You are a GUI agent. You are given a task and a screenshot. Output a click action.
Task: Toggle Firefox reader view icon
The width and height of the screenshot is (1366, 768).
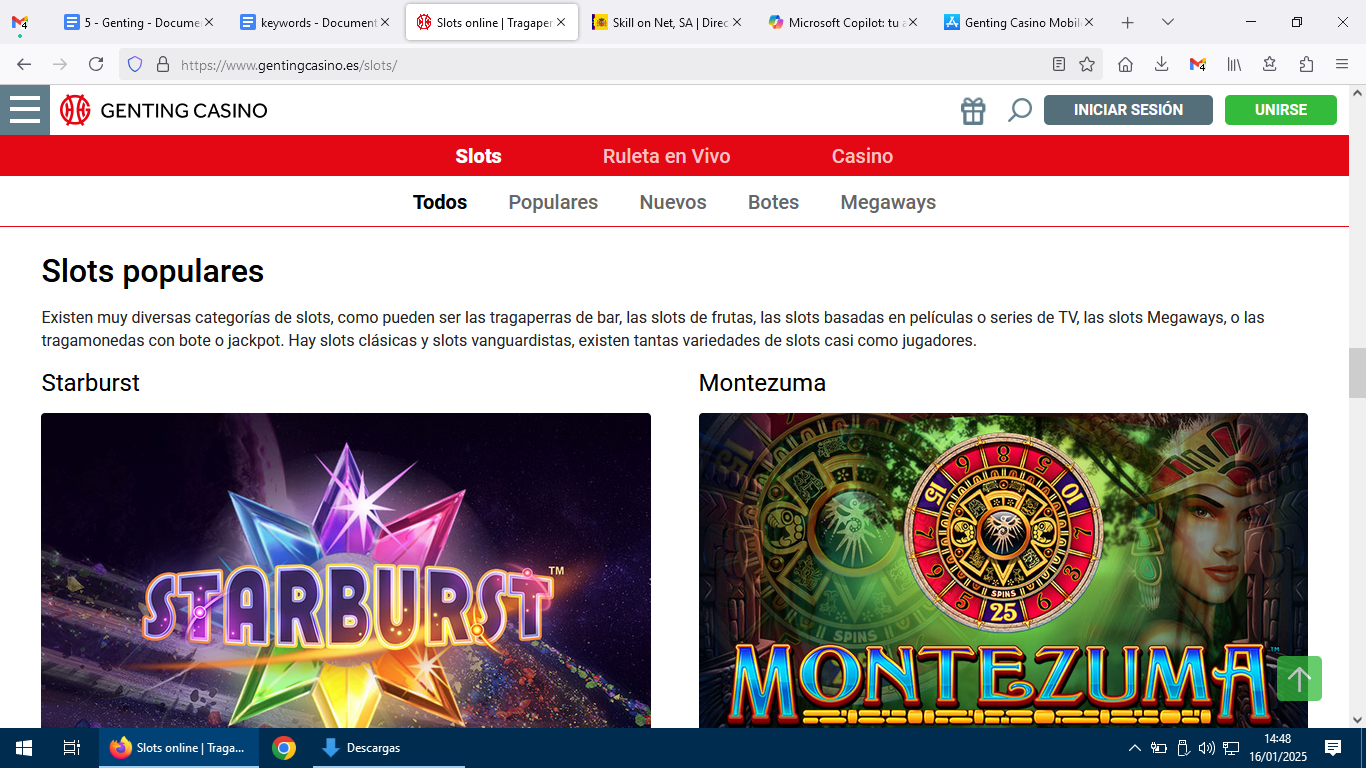click(1059, 64)
